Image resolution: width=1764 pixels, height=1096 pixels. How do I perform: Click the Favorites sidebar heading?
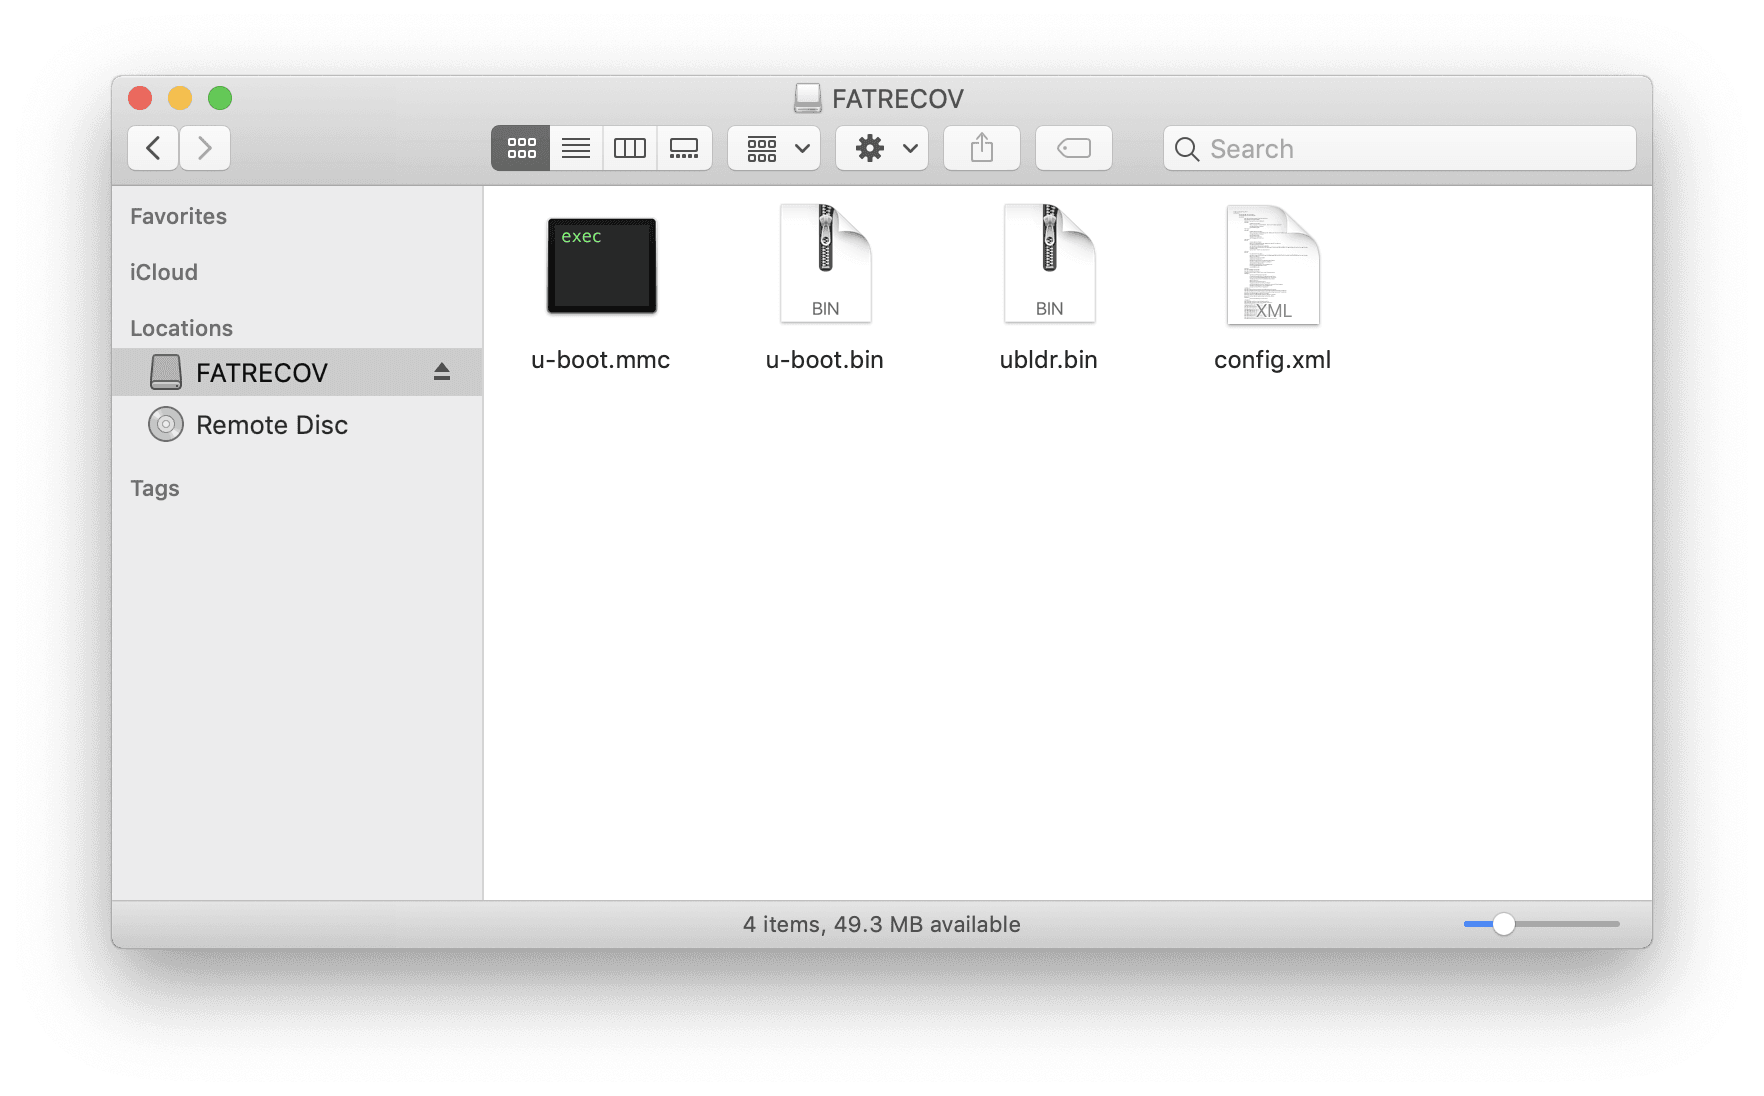pyautogui.click(x=178, y=216)
